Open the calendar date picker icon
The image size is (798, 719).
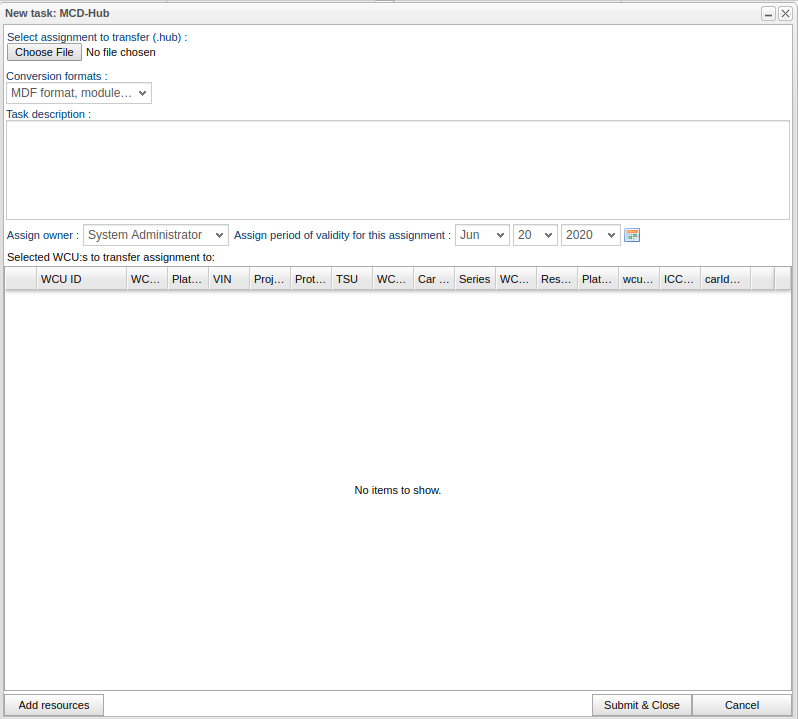tap(631, 235)
